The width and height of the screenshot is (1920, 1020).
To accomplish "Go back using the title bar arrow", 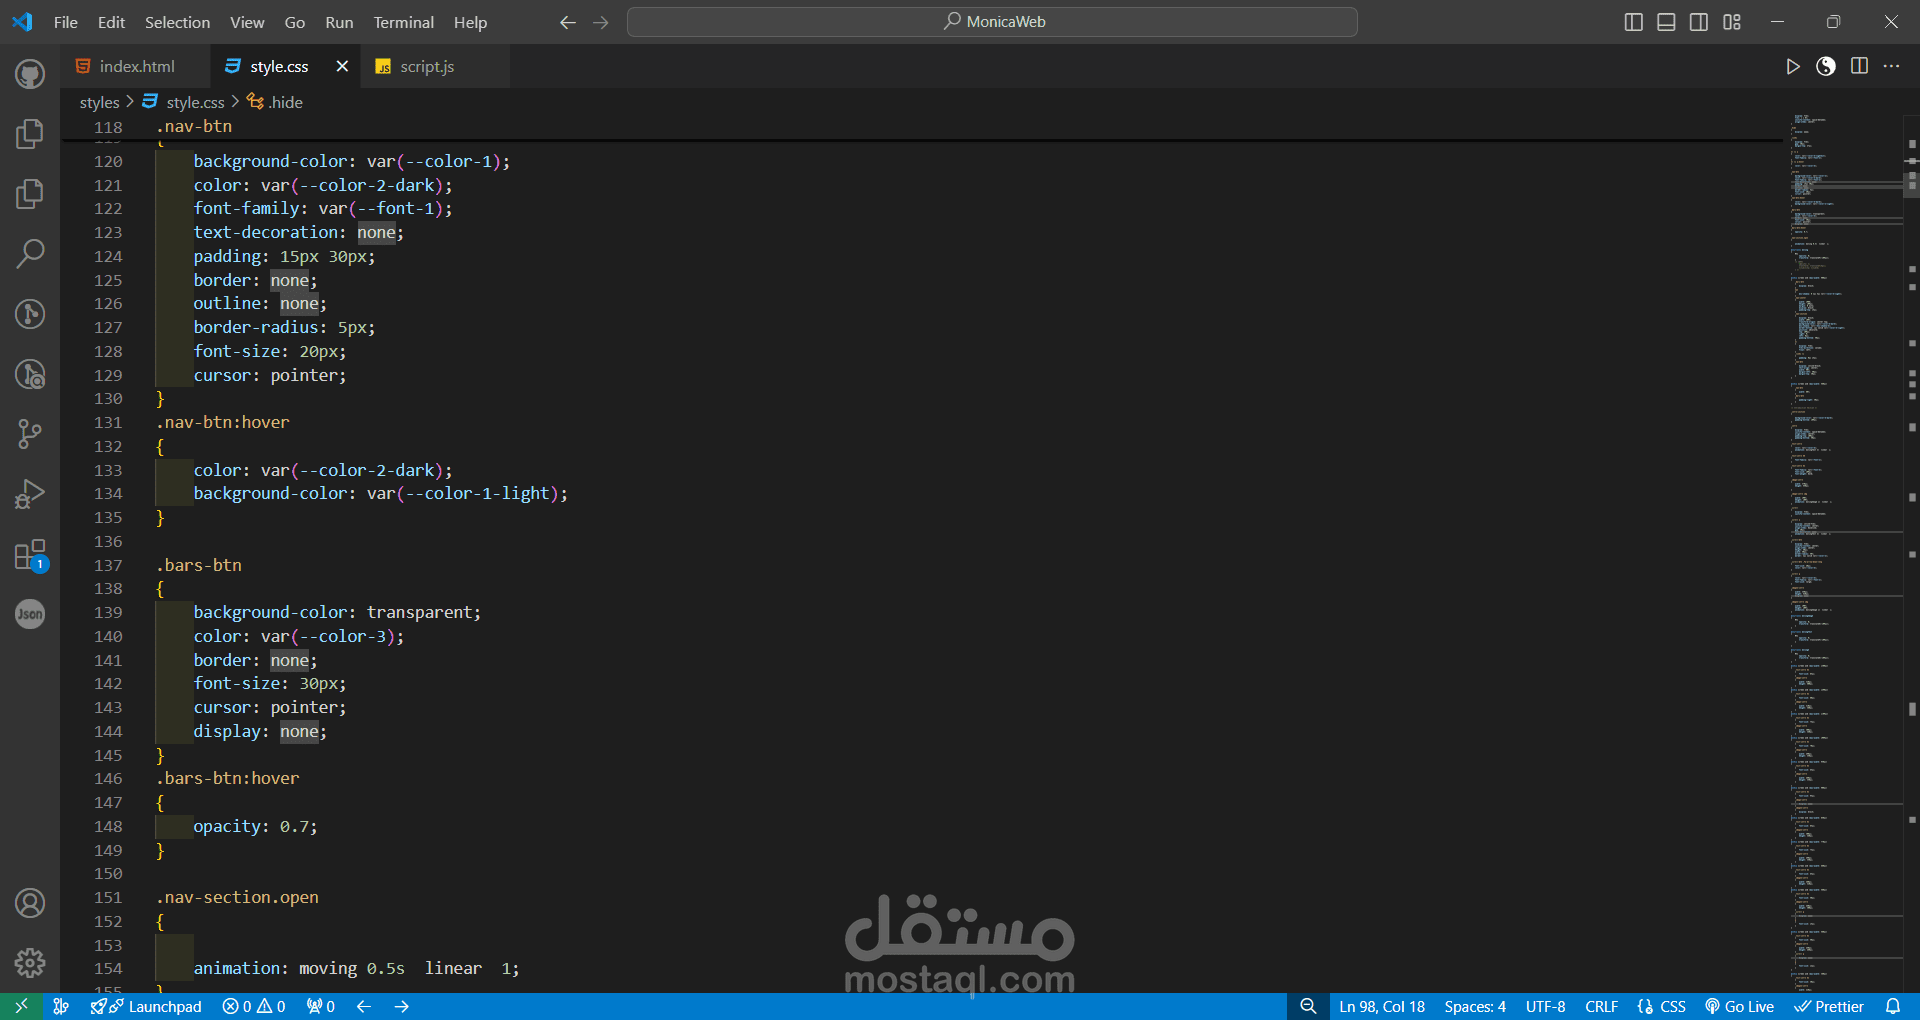I will [568, 22].
